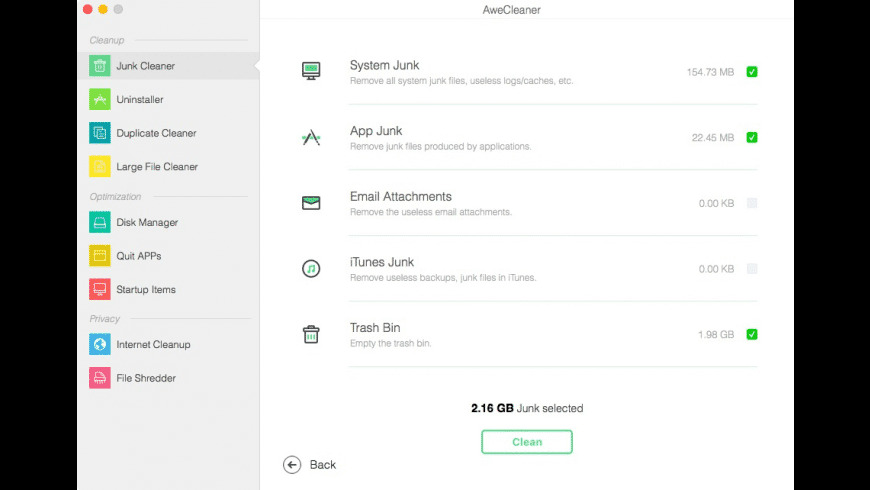Switch to Internet Cleanup menu item
This screenshot has width=870, height=490.
click(x=153, y=345)
